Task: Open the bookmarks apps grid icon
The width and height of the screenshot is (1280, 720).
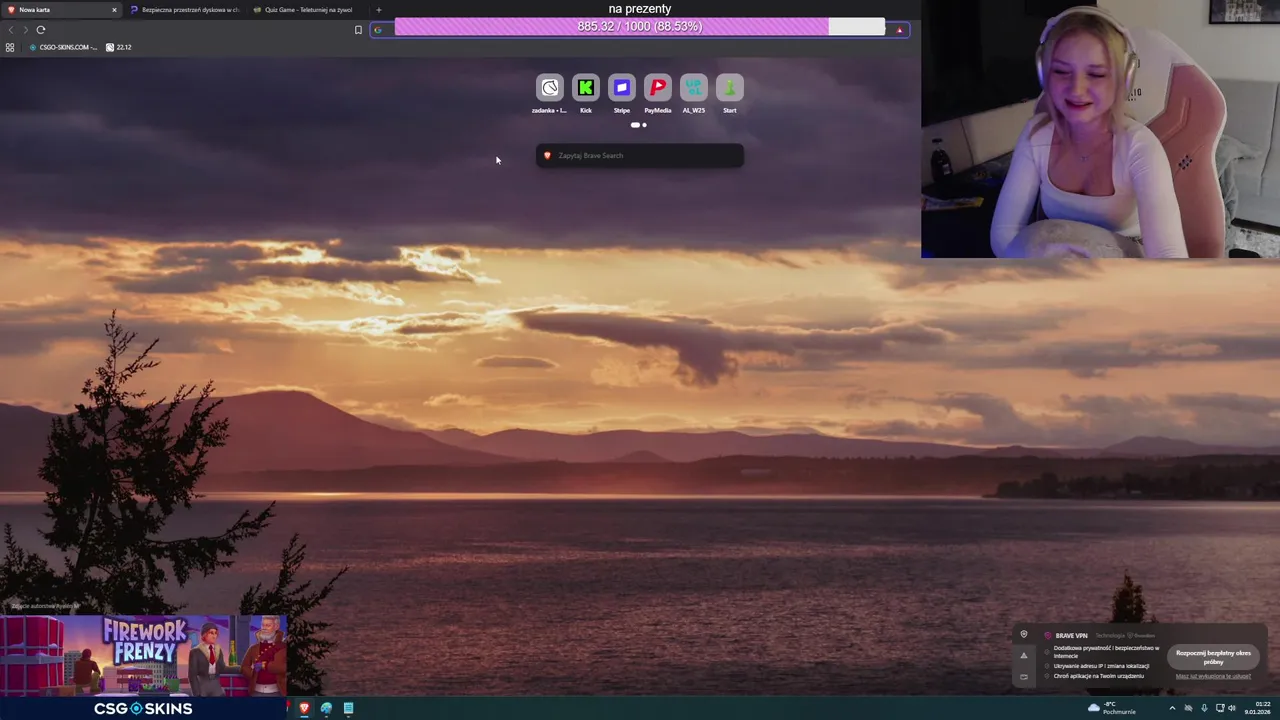Action: point(10,47)
